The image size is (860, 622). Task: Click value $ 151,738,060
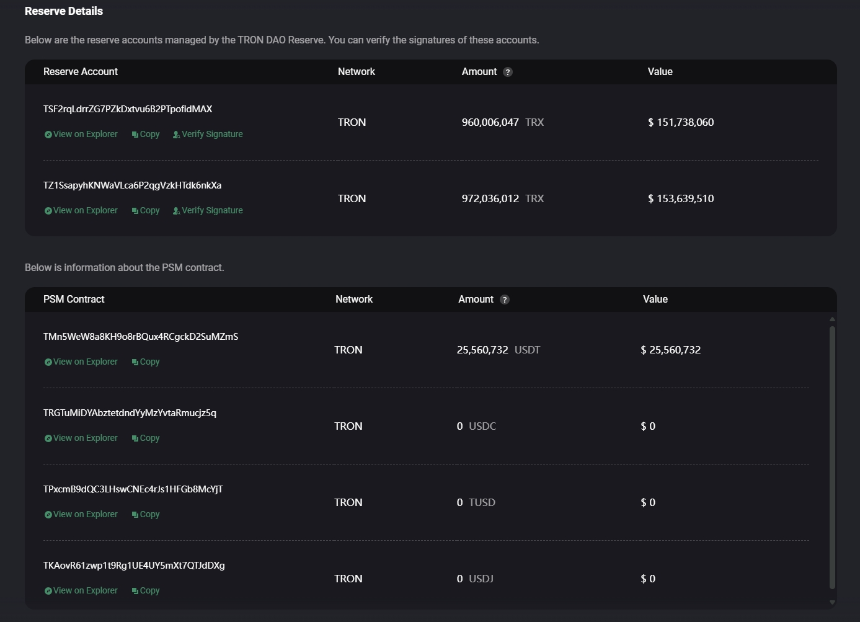[681, 122]
